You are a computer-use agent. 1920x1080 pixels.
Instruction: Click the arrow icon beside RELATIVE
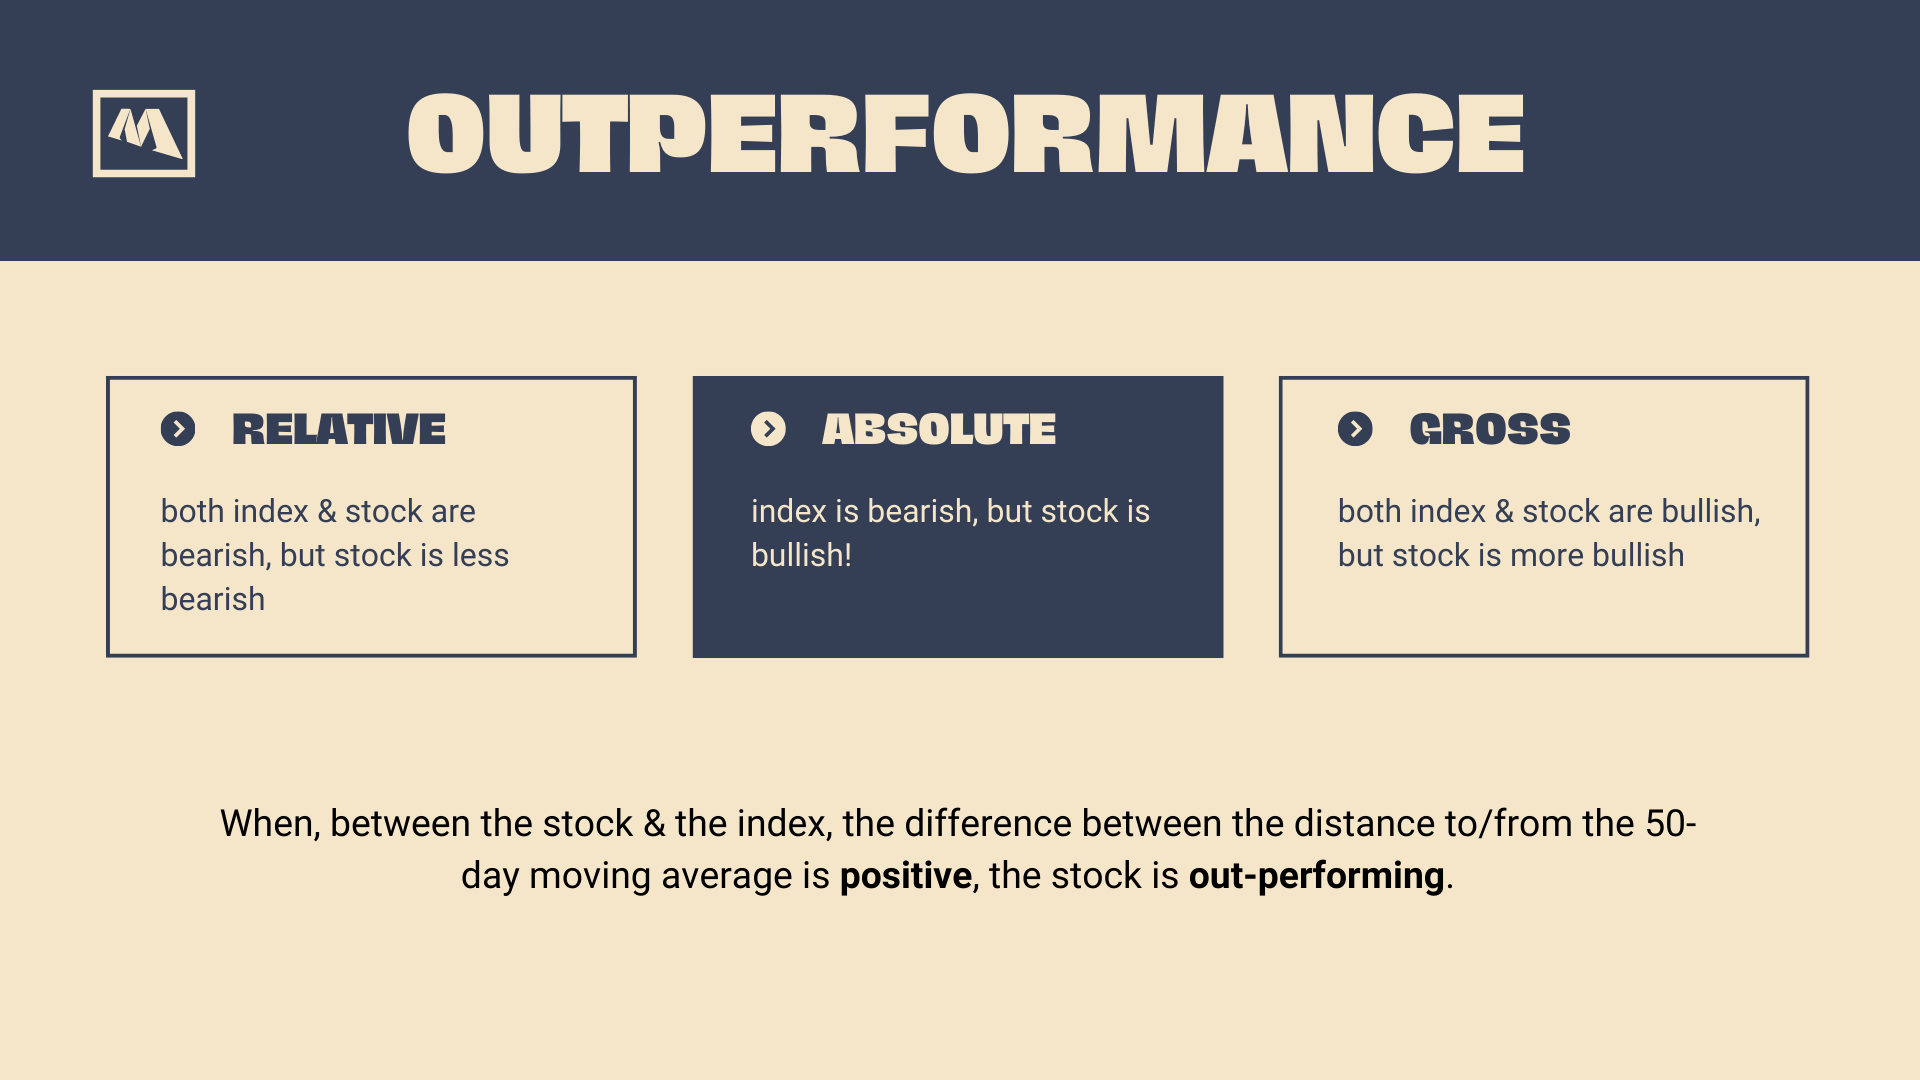[178, 429]
